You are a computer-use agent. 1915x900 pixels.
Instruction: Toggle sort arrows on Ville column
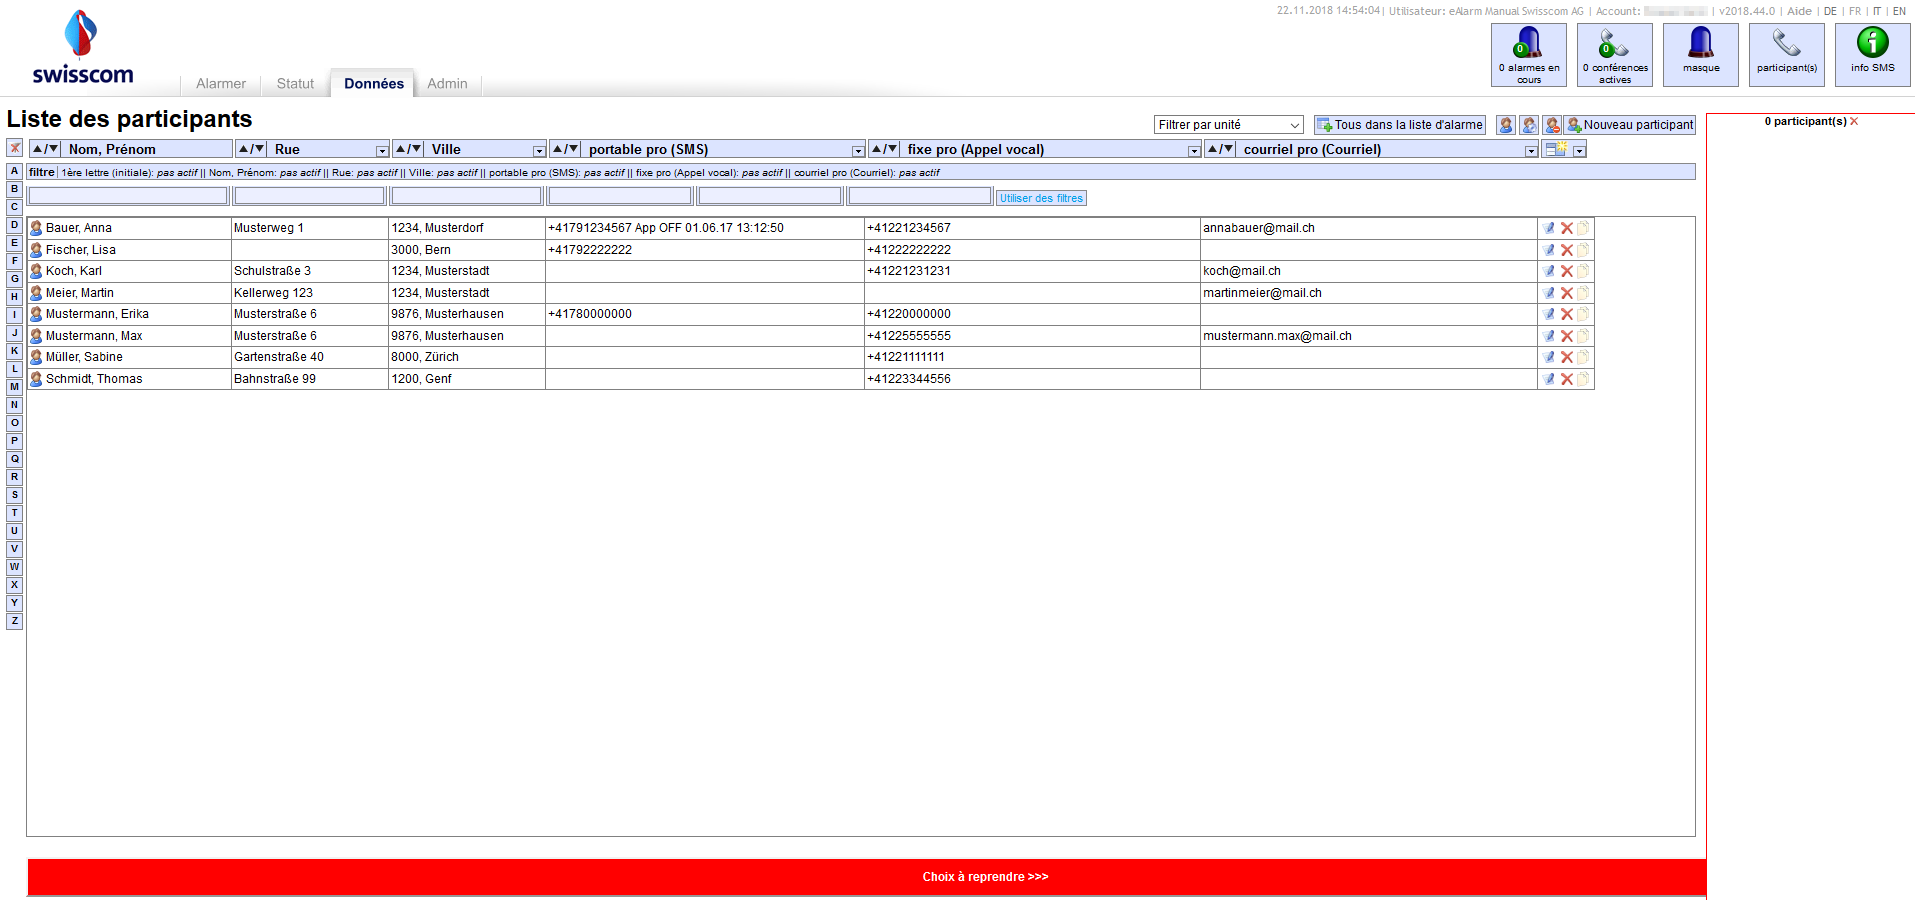tap(408, 149)
